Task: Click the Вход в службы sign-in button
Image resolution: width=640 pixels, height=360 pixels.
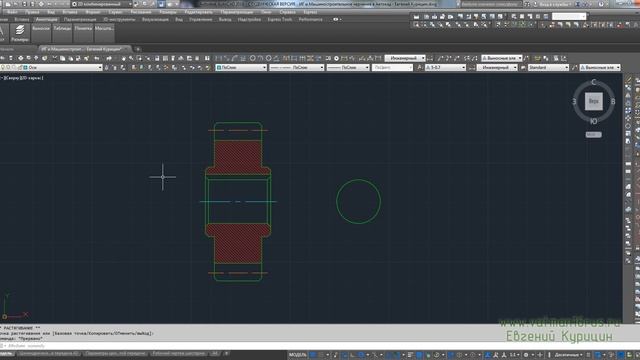Action: 556,4
